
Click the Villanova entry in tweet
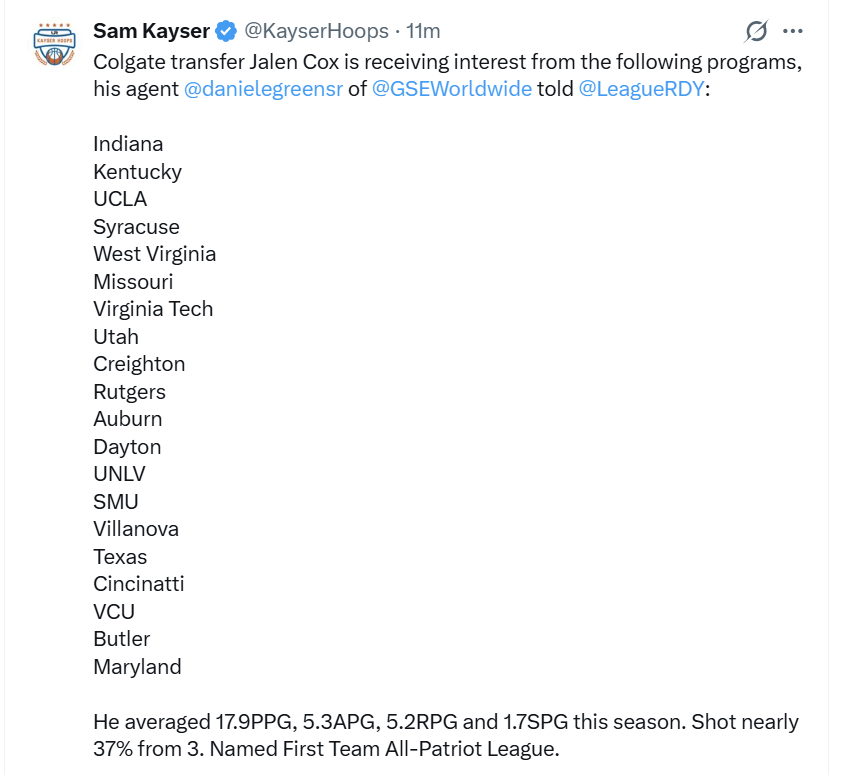click(x=136, y=529)
